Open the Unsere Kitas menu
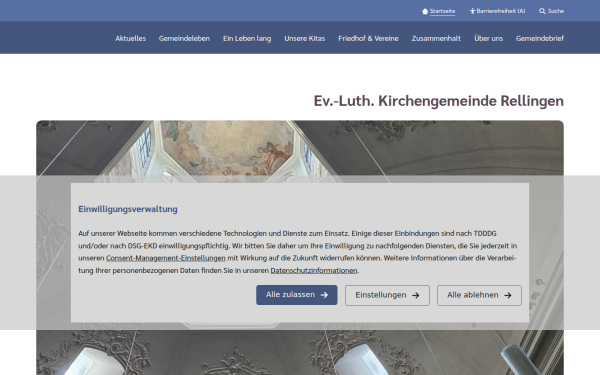The image size is (600, 375). [x=305, y=38]
